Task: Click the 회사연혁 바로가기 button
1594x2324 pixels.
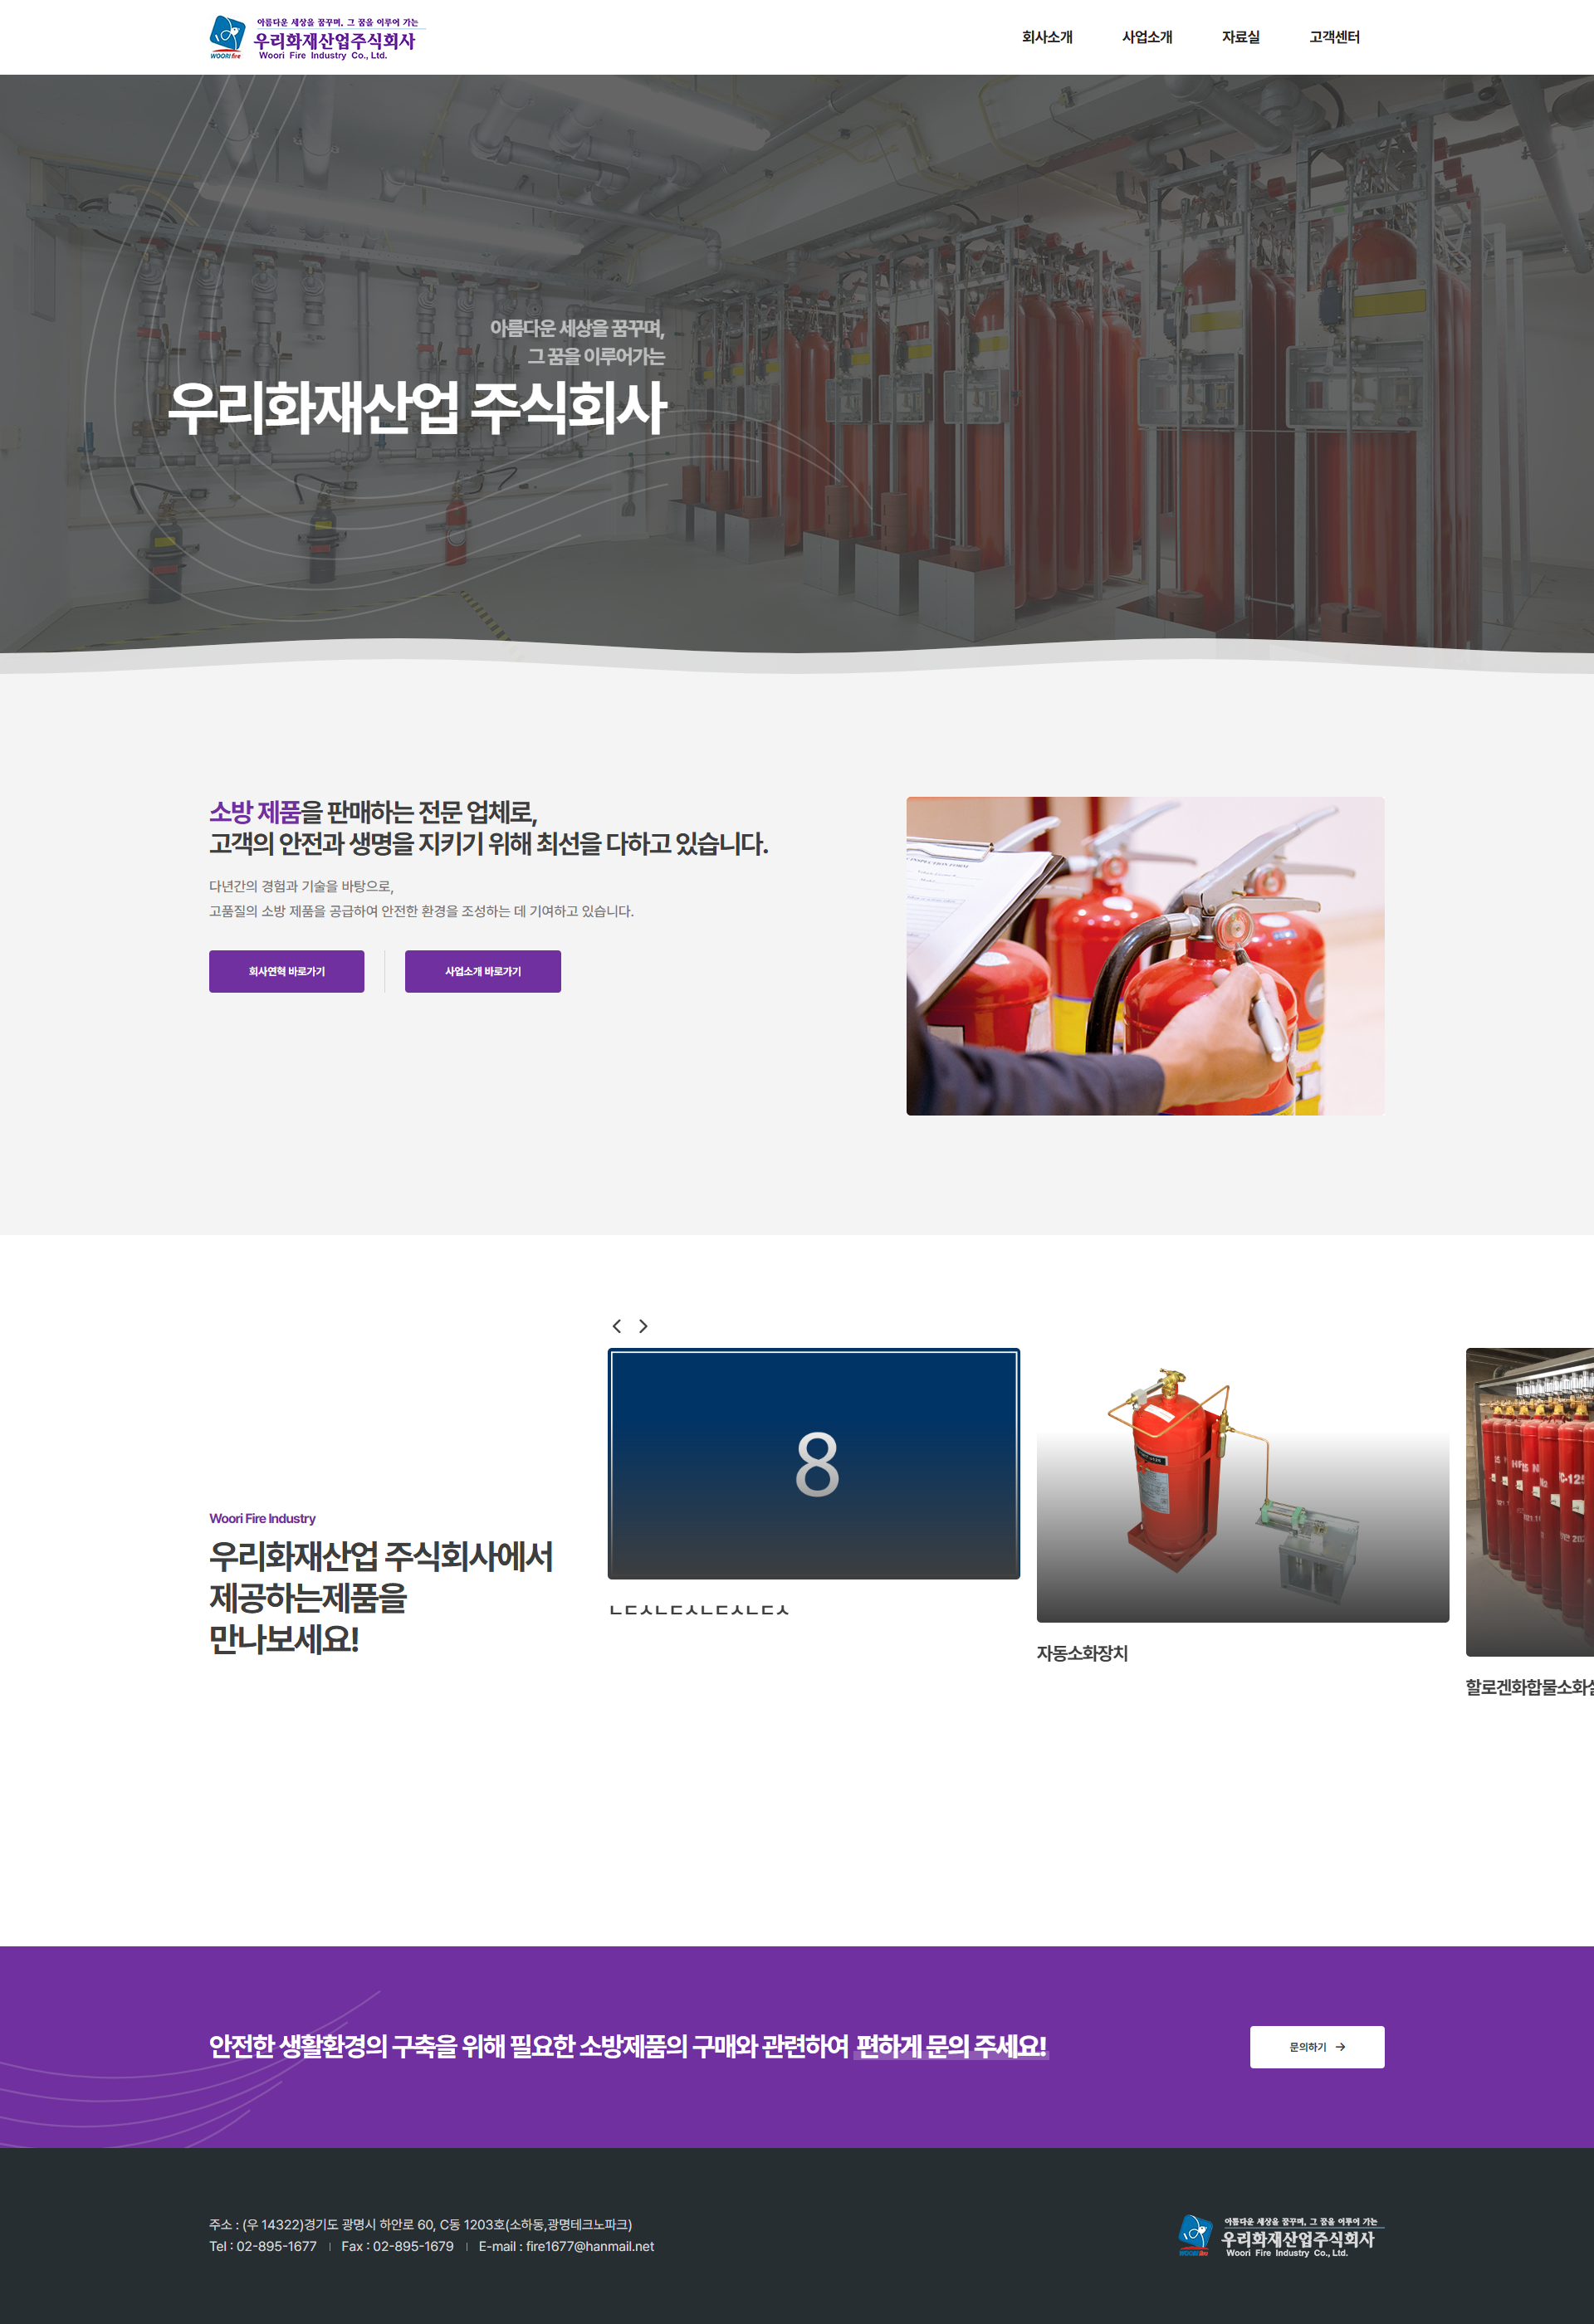Action: pyautogui.click(x=286, y=971)
